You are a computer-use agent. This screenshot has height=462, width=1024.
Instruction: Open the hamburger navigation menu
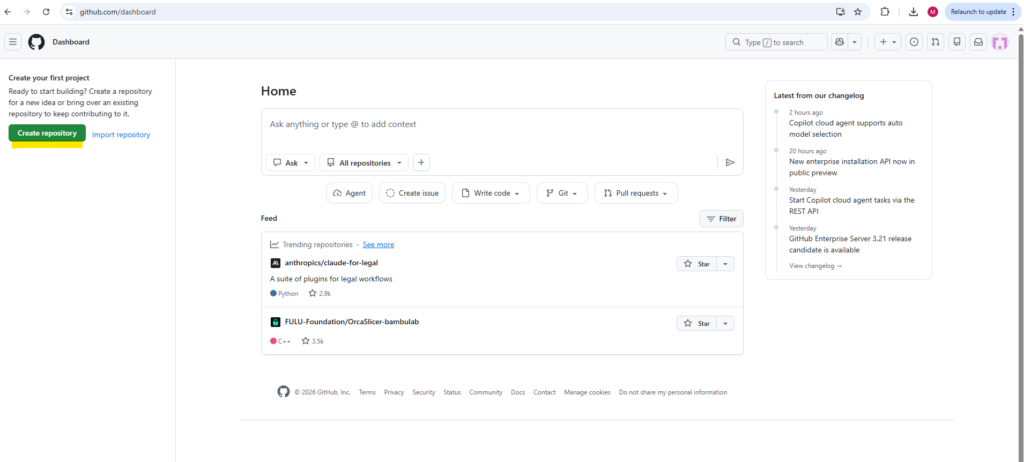click(12, 42)
